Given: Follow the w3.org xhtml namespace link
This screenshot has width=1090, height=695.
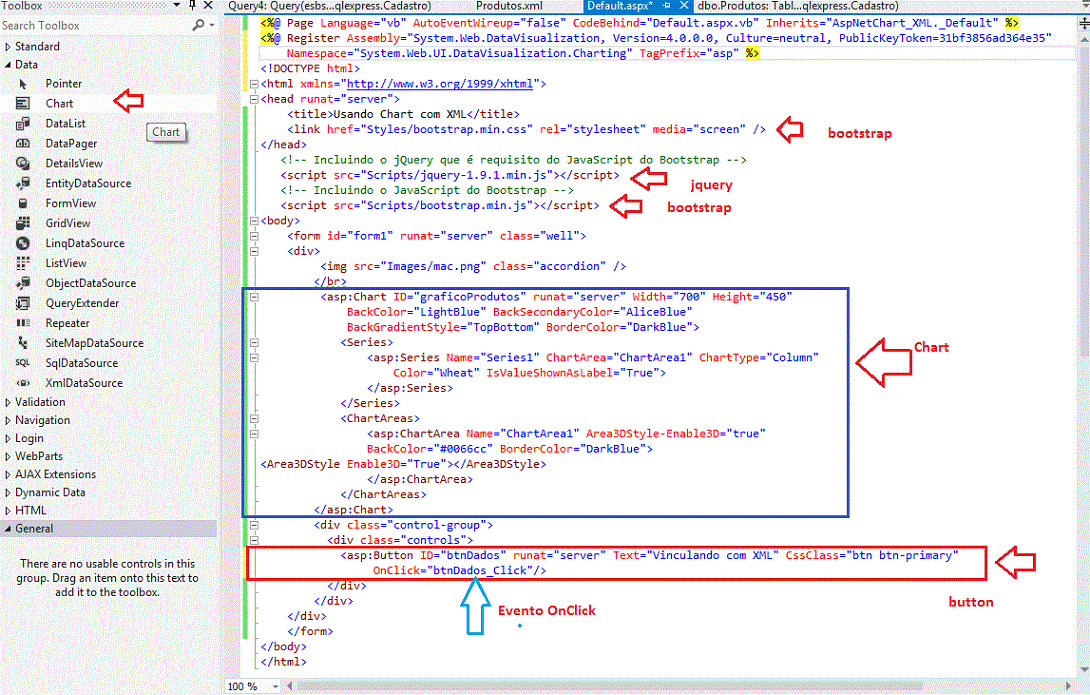Looking at the screenshot, I should point(440,84).
